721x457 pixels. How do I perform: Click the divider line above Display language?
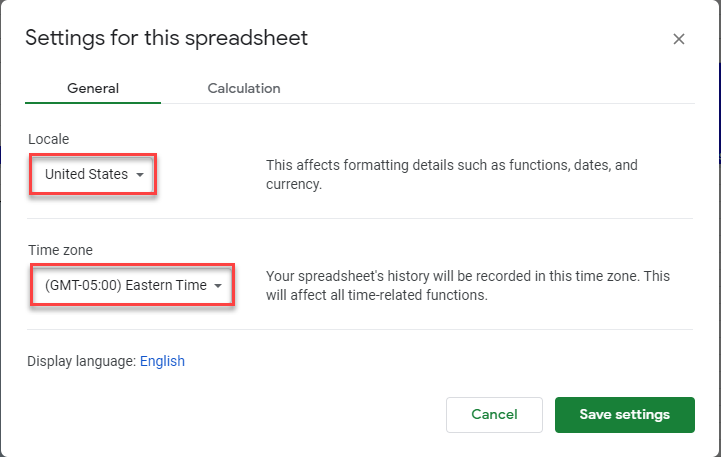360,329
